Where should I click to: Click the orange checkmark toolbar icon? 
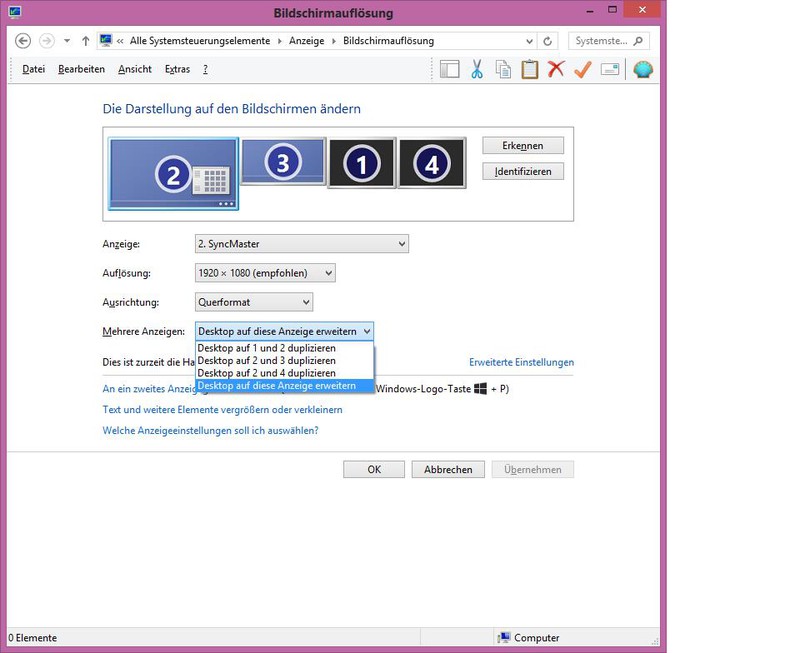(583, 69)
